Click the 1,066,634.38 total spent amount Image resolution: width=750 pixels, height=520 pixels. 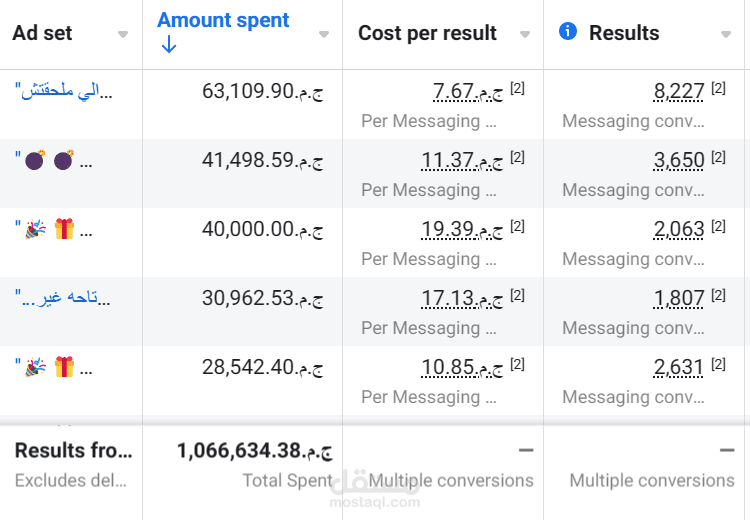pyautogui.click(x=254, y=451)
